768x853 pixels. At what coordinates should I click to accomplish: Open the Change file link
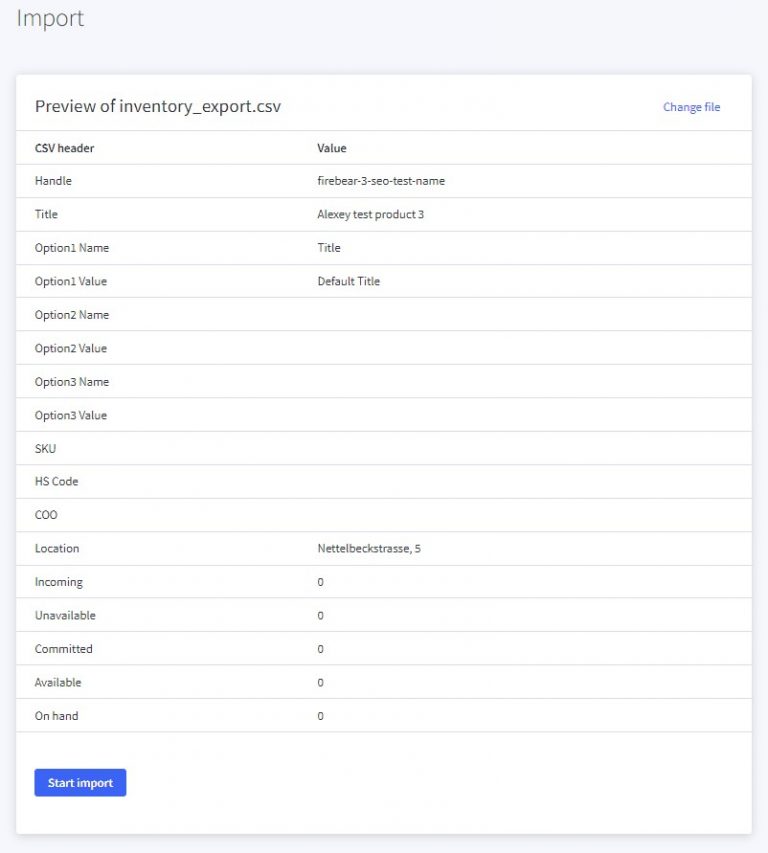[691, 106]
